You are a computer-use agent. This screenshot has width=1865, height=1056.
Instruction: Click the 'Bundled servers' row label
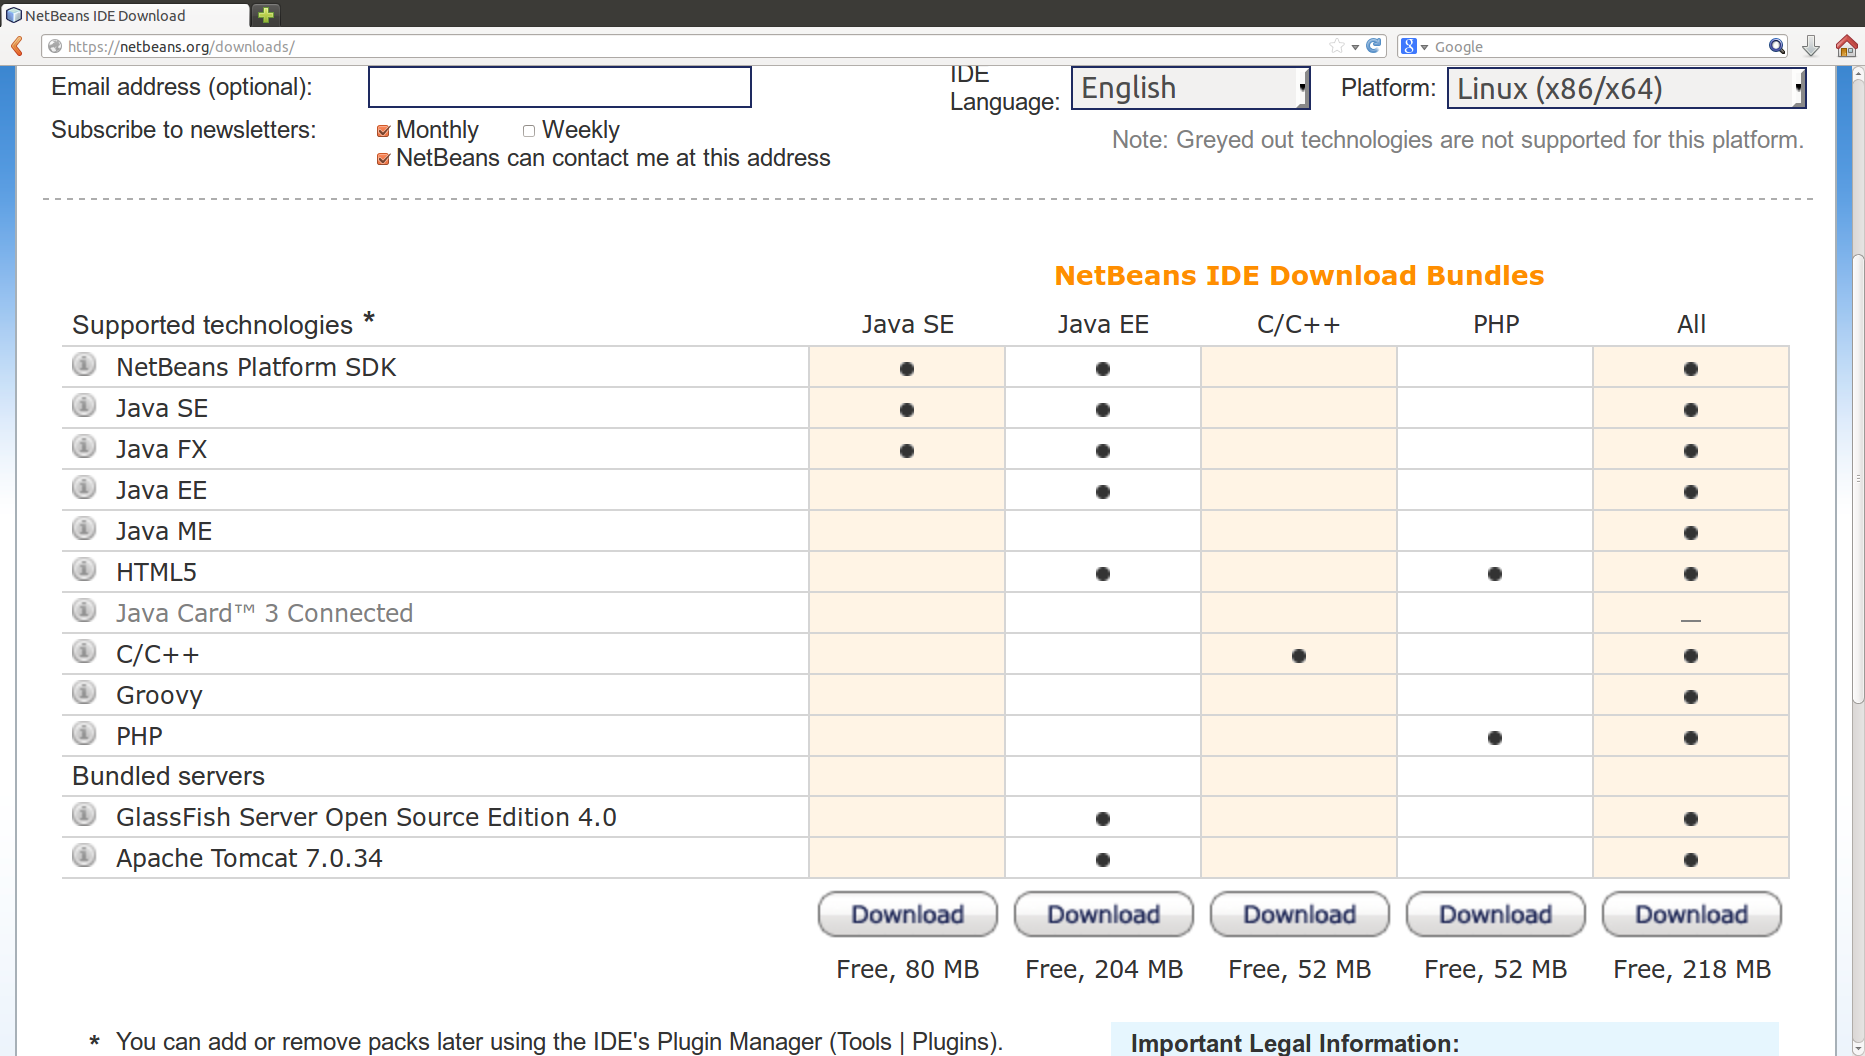pyautogui.click(x=169, y=776)
